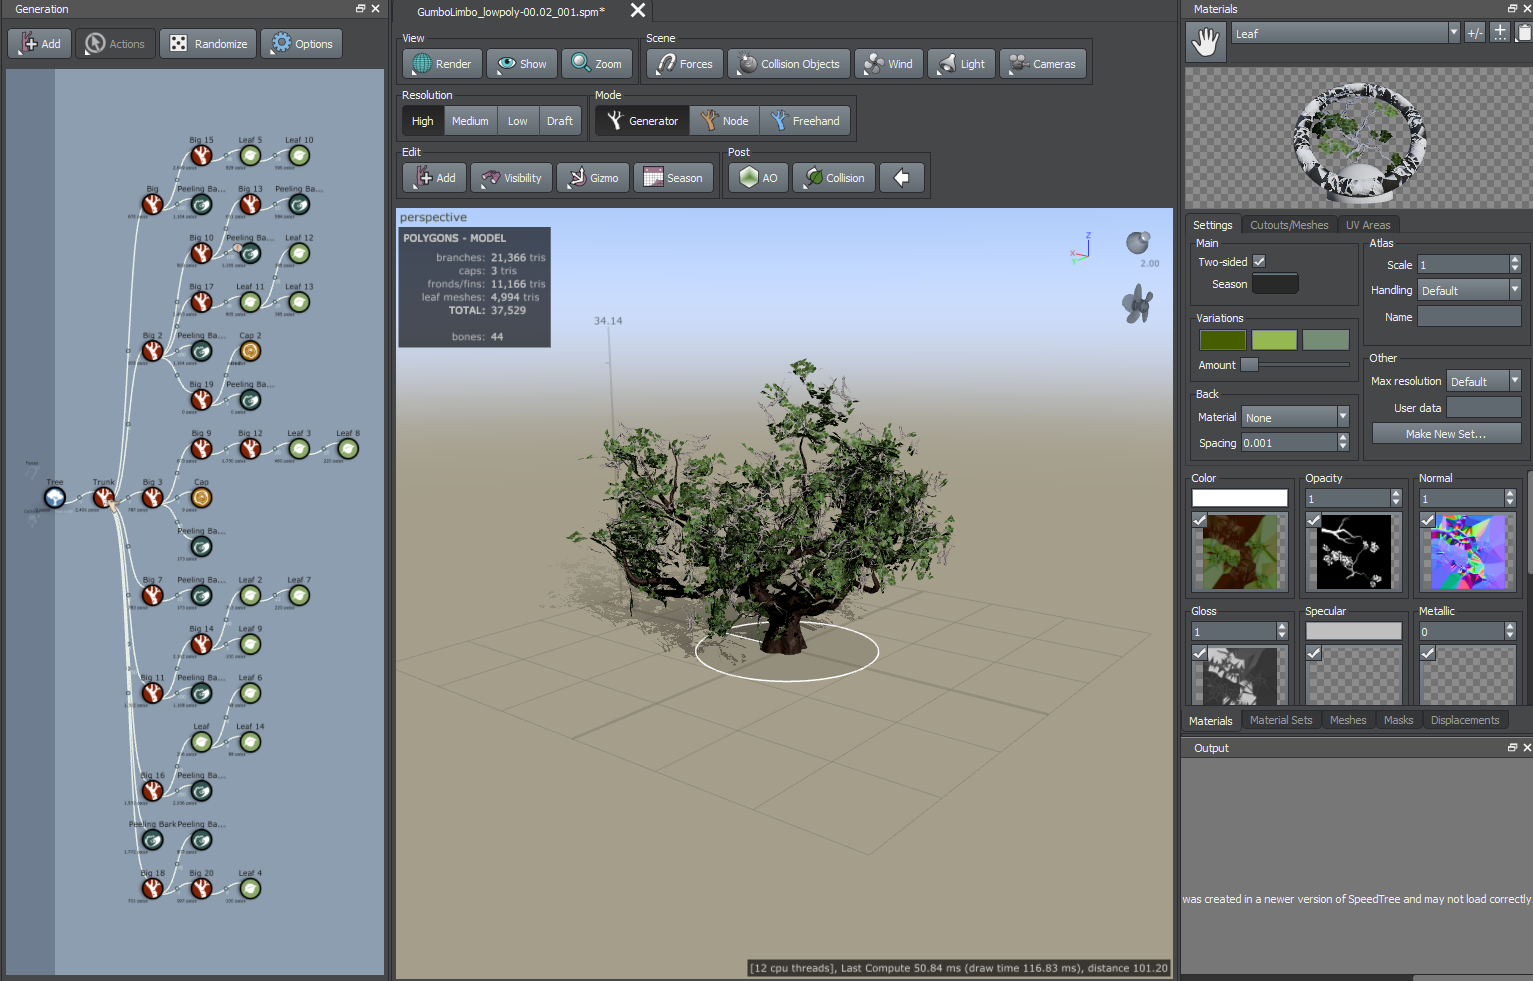
Task: Select the Gizmo tool in the Edit bar
Action: pos(592,177)
